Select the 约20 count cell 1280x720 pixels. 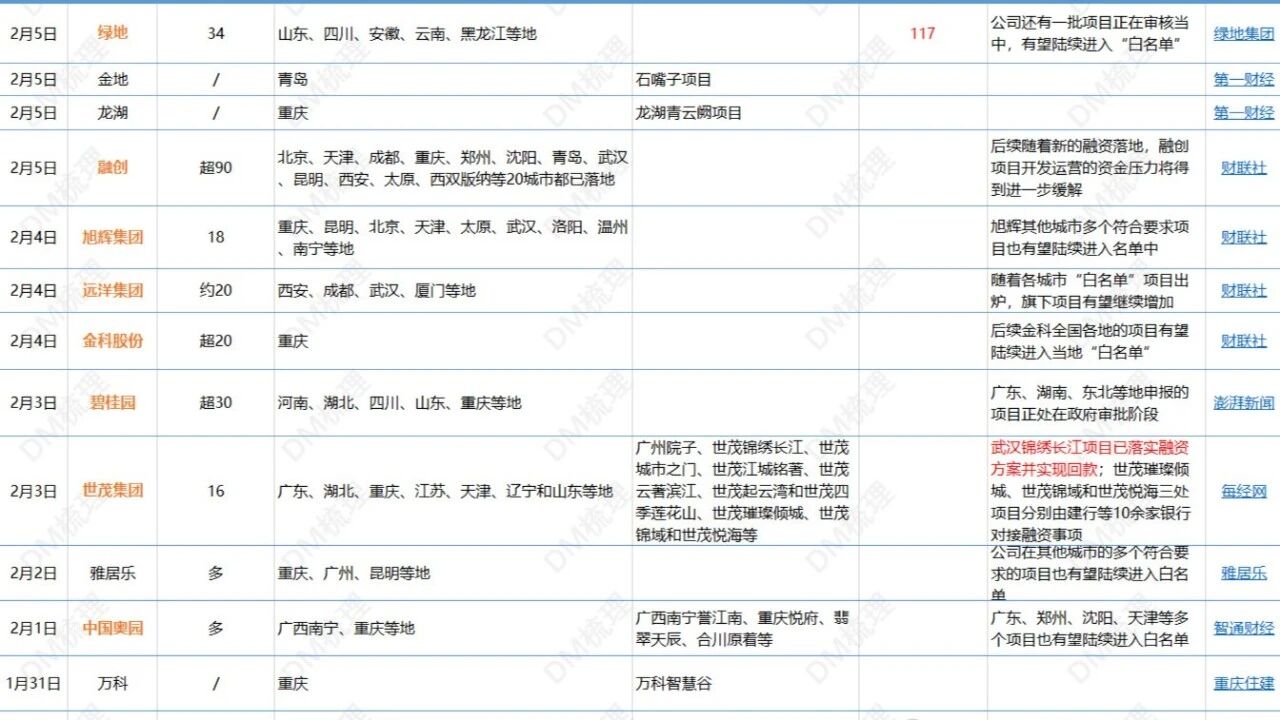tap(216, 290)
